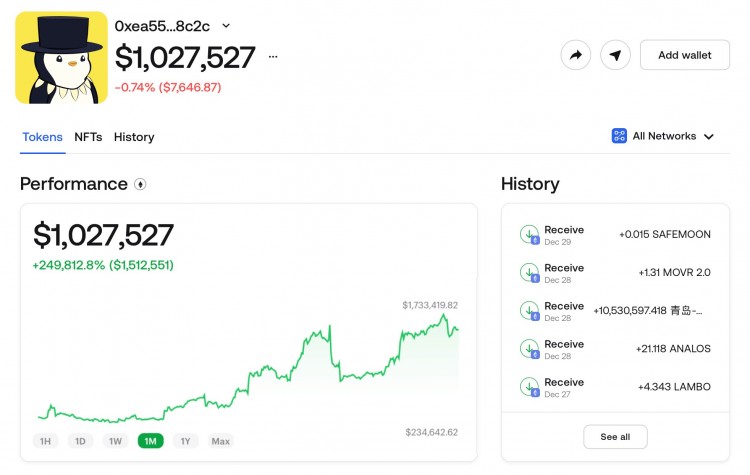This screenshot has width=750, height=475.
Task: Click the LAMBO receive arrow icon
Action: [529, 386]
